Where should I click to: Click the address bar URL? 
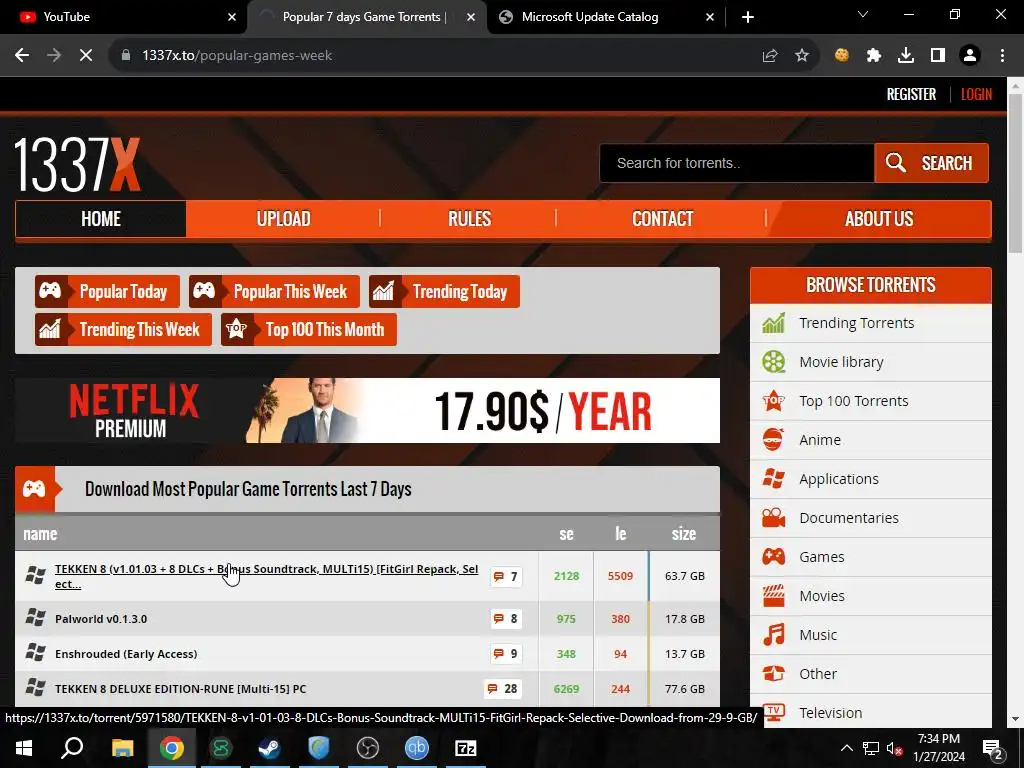click(237, 56)
